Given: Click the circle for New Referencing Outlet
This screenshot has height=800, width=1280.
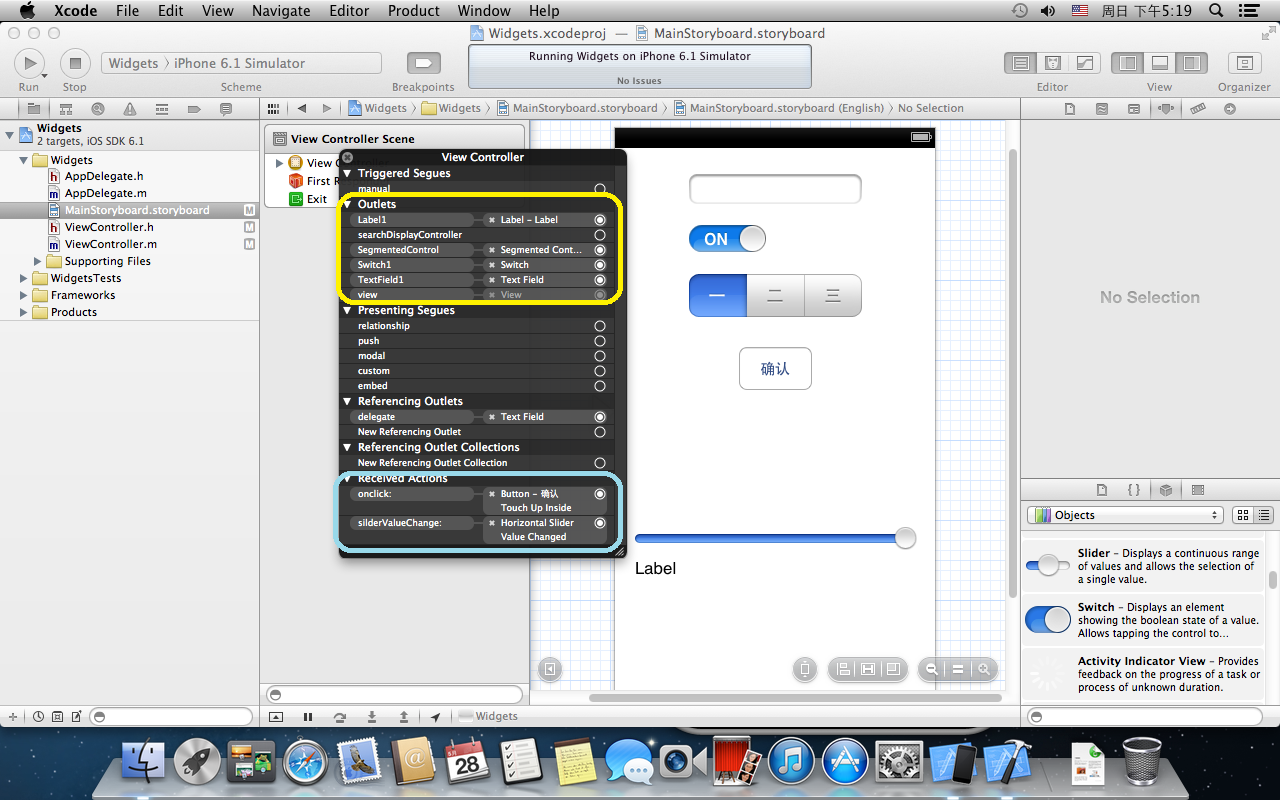Looking at the screenshot, I should click(x=600, y=432).
